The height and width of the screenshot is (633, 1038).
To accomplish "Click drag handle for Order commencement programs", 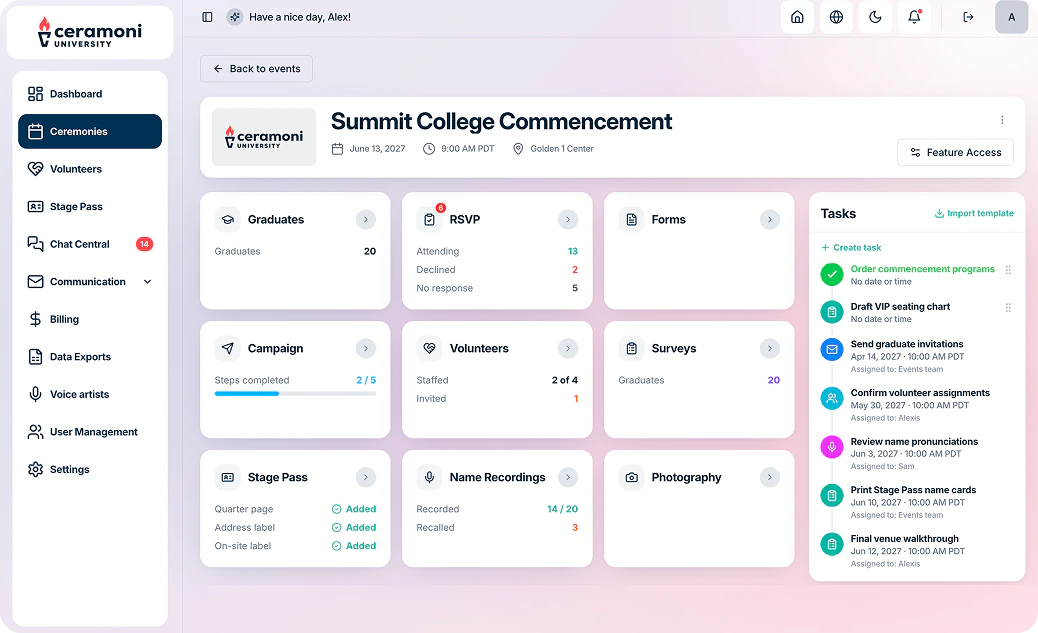I will pos(1008,270).
